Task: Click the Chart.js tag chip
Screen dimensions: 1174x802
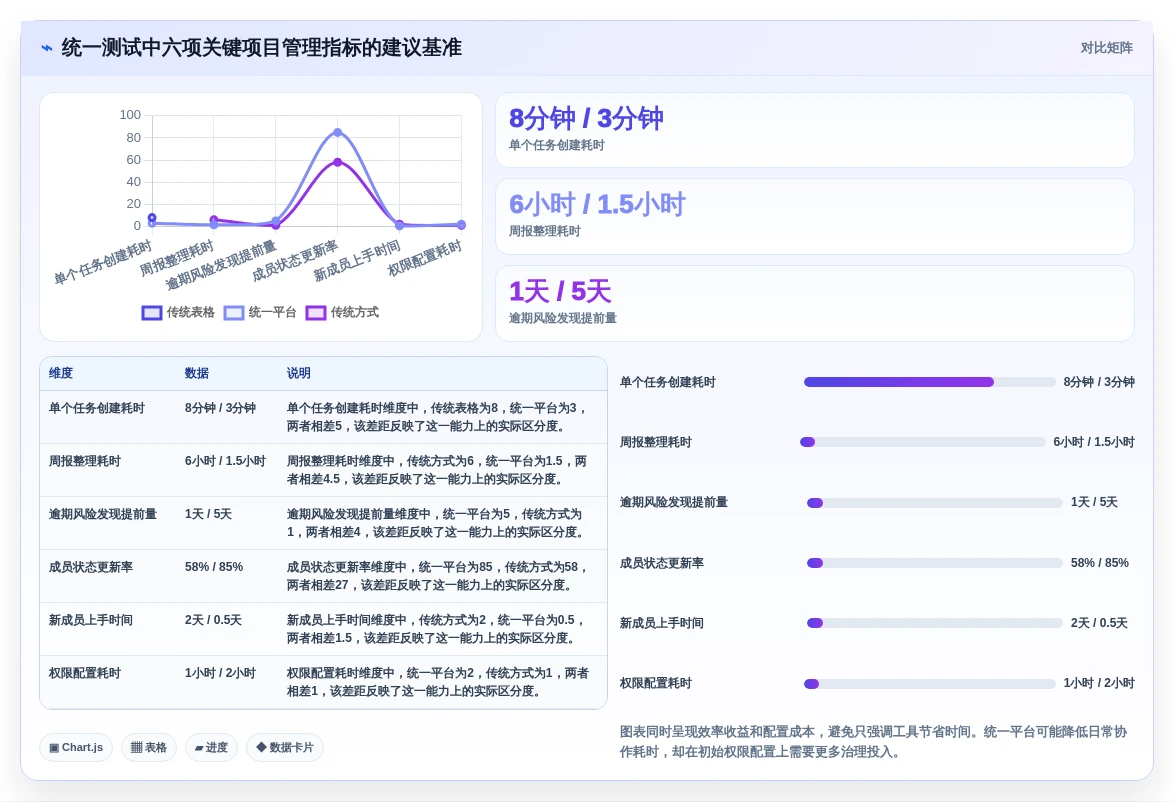Action: click(76, 747)
